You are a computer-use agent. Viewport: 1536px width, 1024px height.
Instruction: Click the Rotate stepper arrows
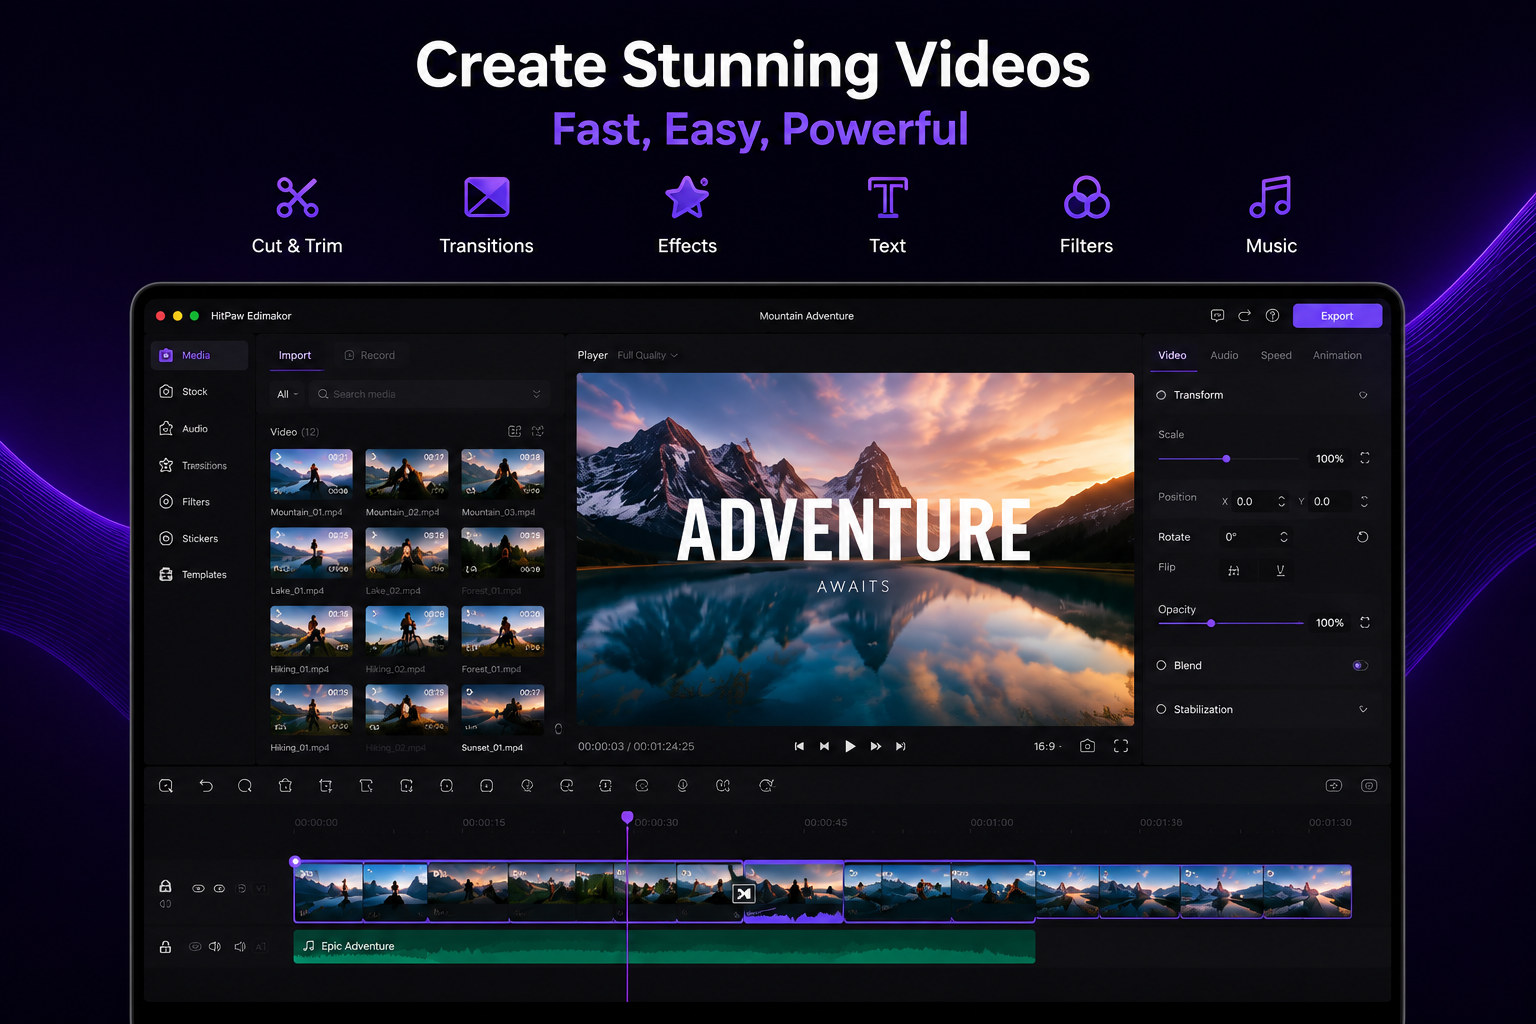(x=1284, y=537)
